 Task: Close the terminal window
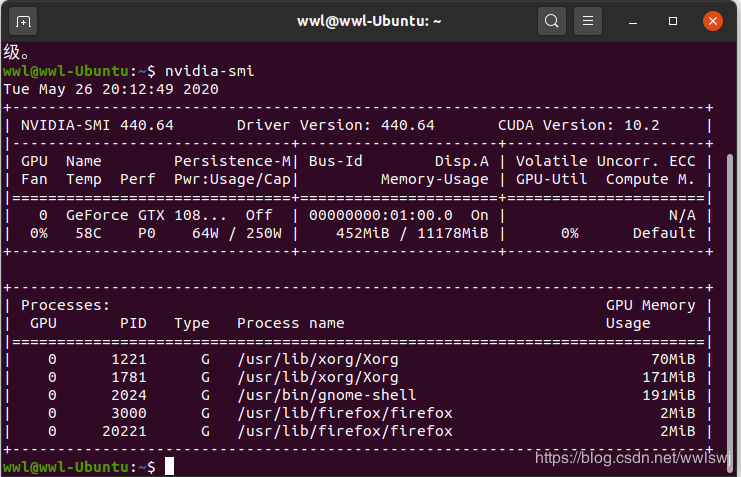pyautogui.click(x=712, y=20)
